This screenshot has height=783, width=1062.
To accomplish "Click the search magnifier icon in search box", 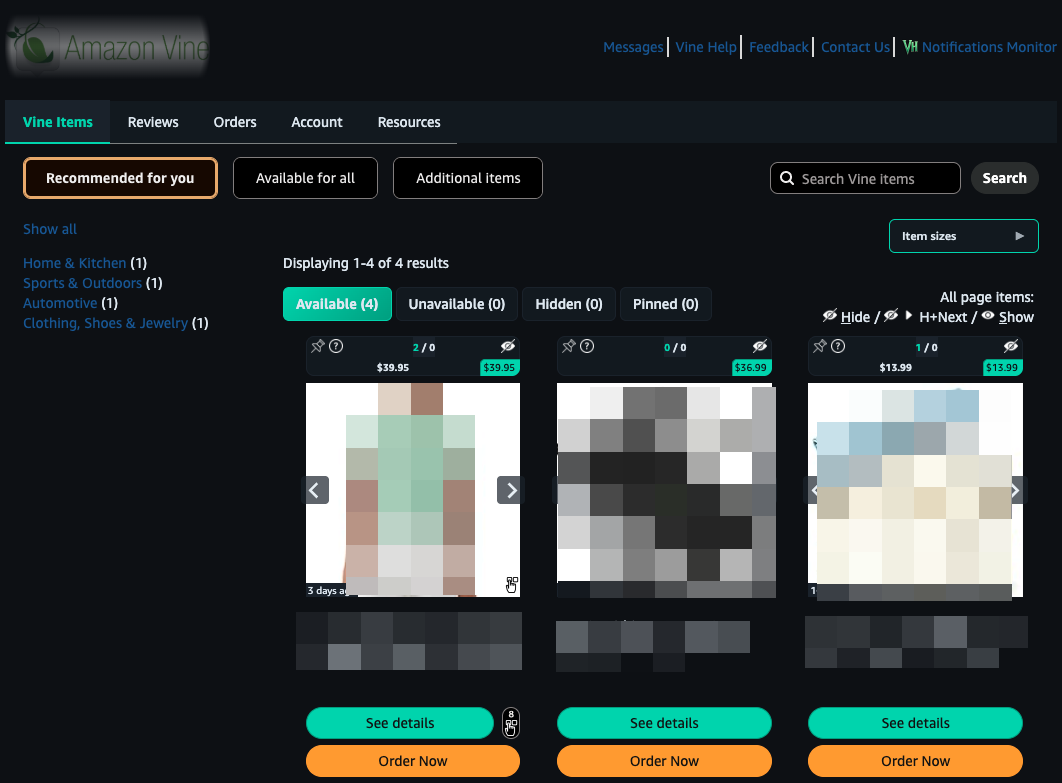I will coord(787,178).
